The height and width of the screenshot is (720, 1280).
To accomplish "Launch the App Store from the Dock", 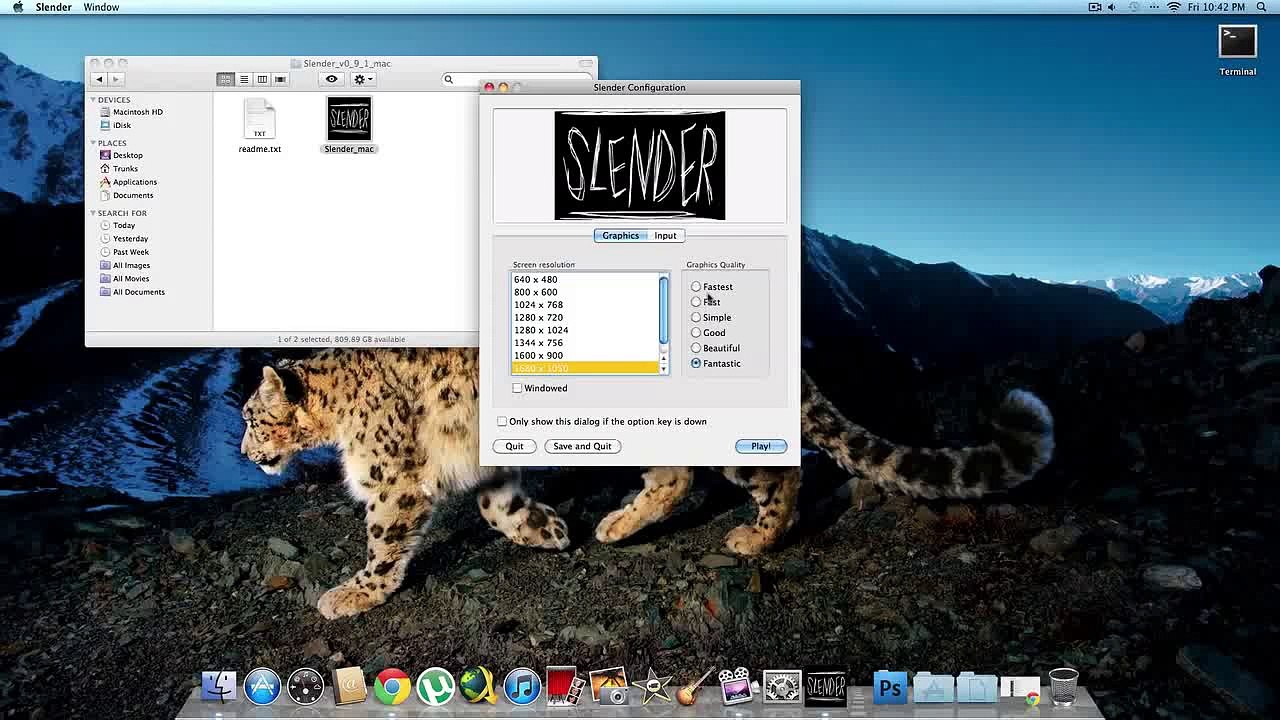I will click(262, 686).
